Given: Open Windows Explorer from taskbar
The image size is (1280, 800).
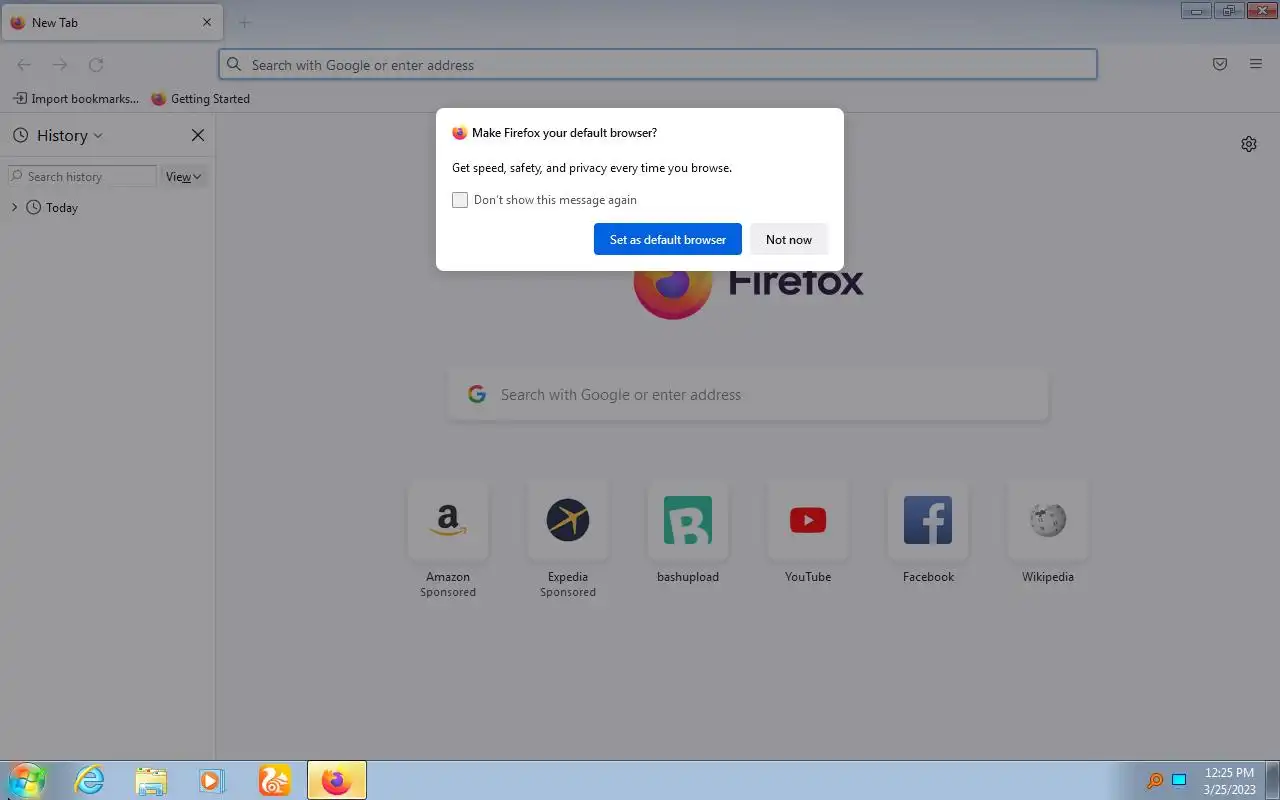Looking at the screenshot, I should (x=151, y=780).
